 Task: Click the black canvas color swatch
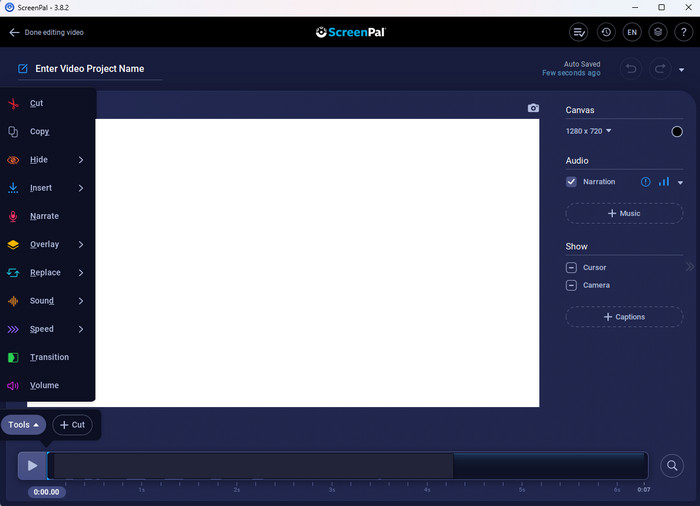(677, 132)
